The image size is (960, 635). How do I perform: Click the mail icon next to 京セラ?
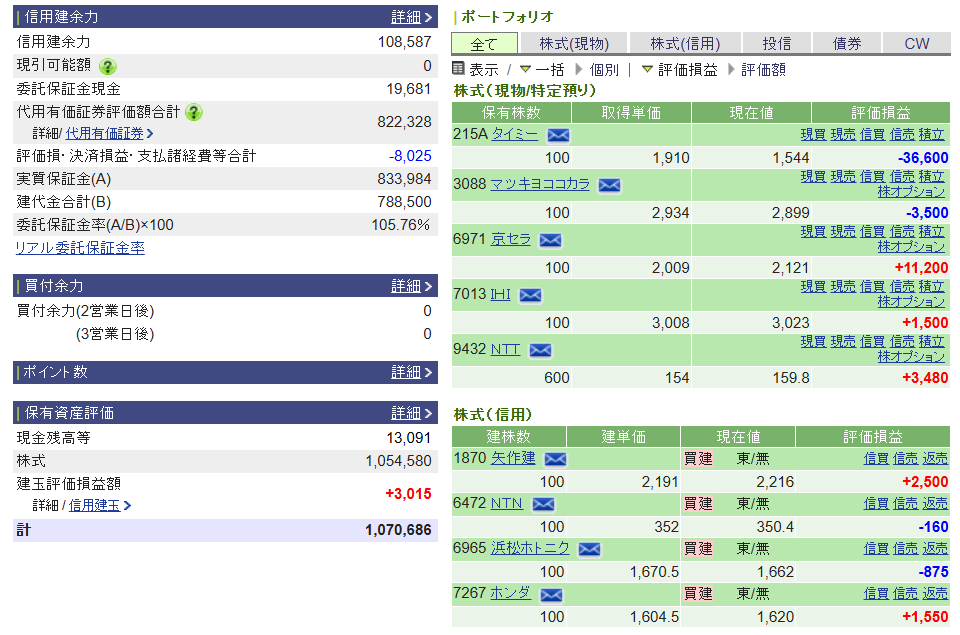click(x=550, y=240)
